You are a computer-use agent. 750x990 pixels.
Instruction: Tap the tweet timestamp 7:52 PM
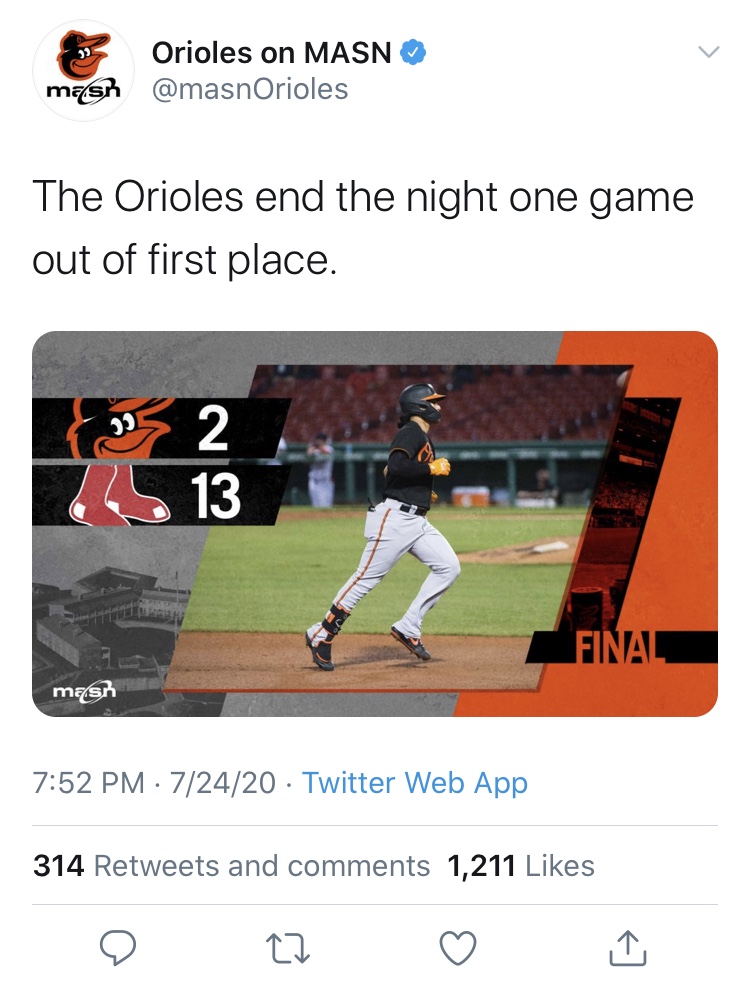pos(88,783)
